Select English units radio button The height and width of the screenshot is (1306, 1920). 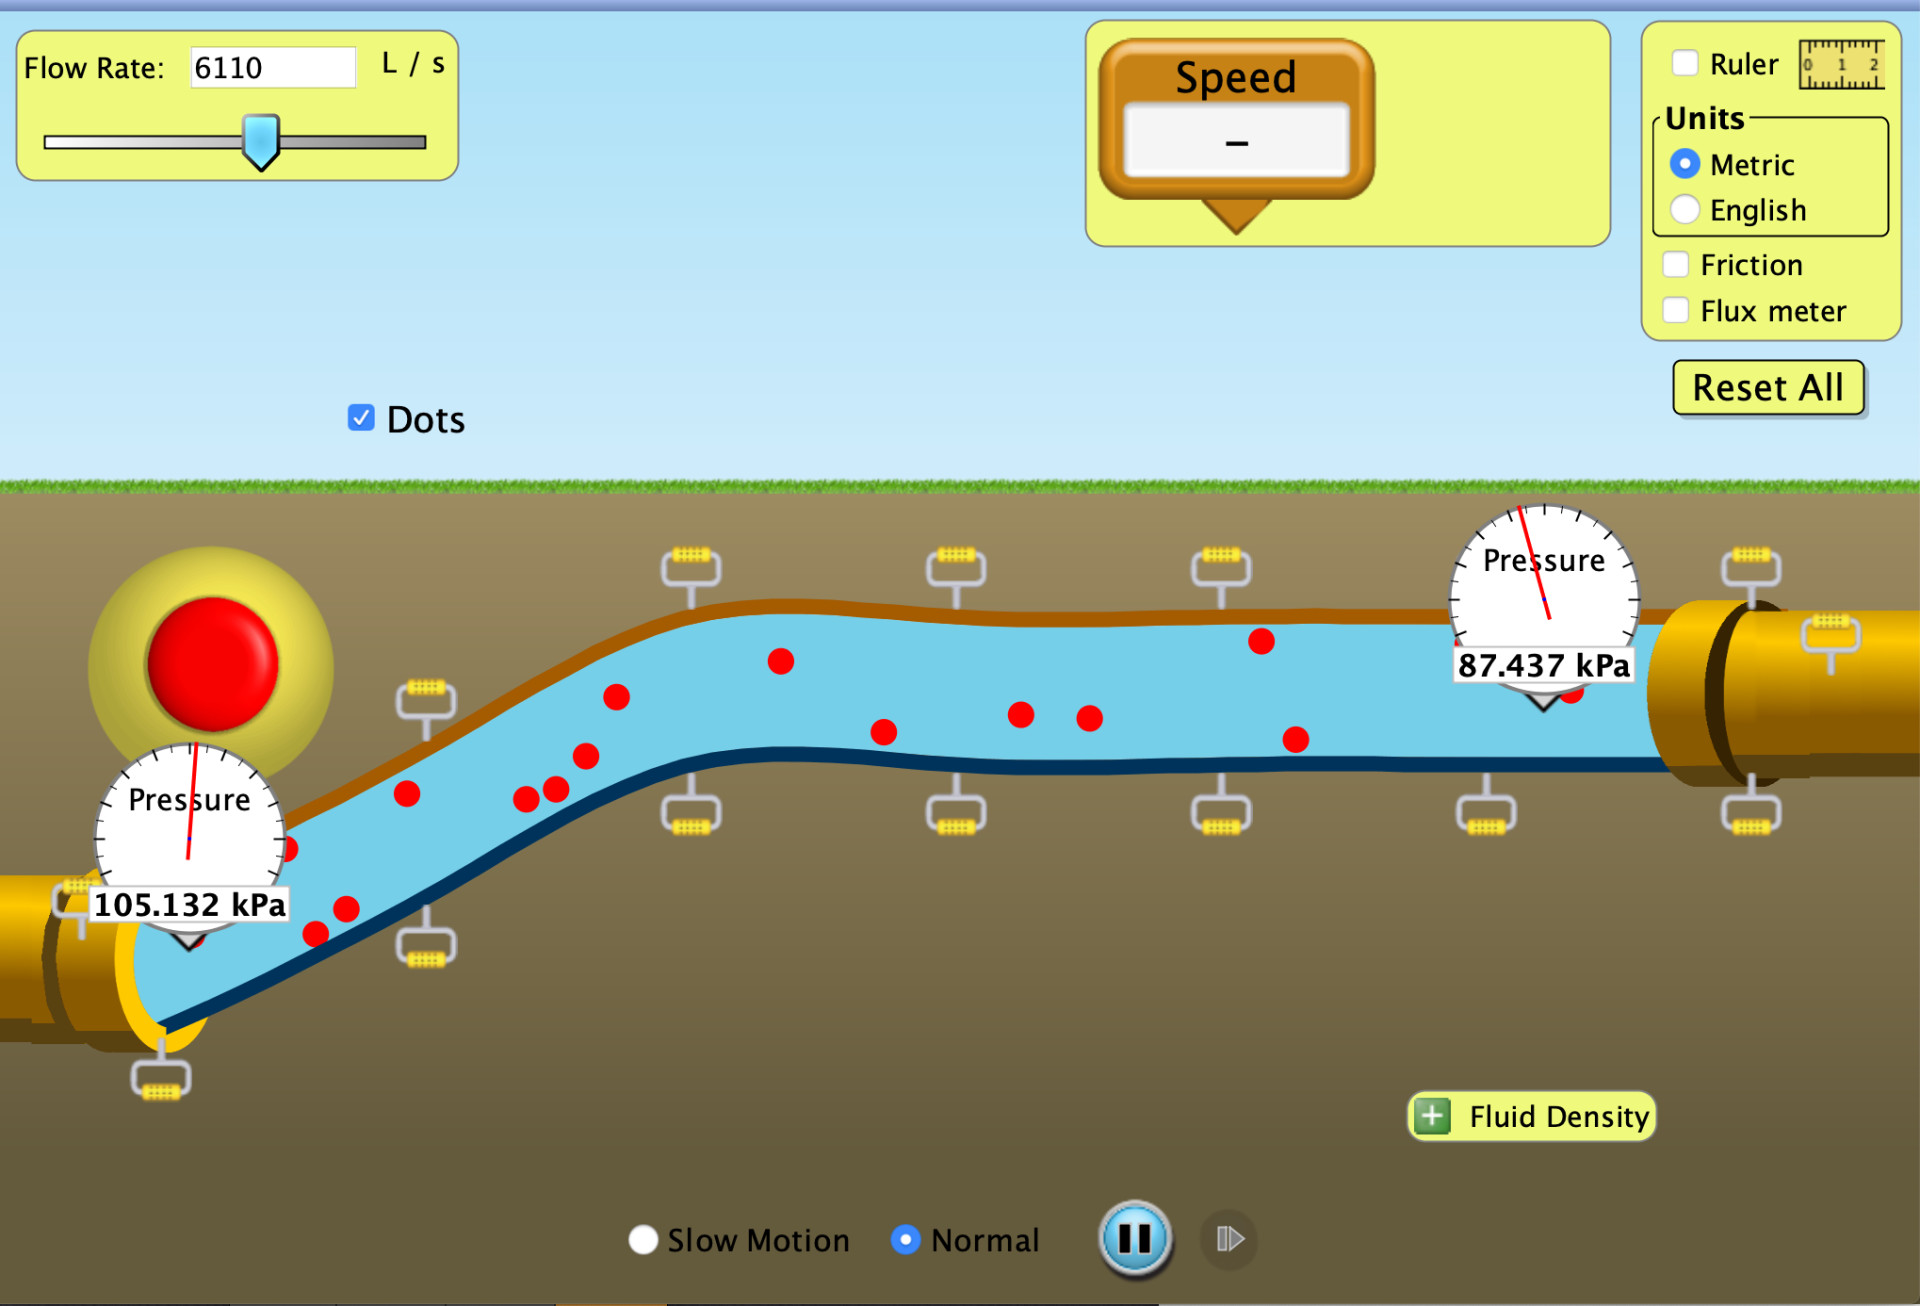point(1685,210)
